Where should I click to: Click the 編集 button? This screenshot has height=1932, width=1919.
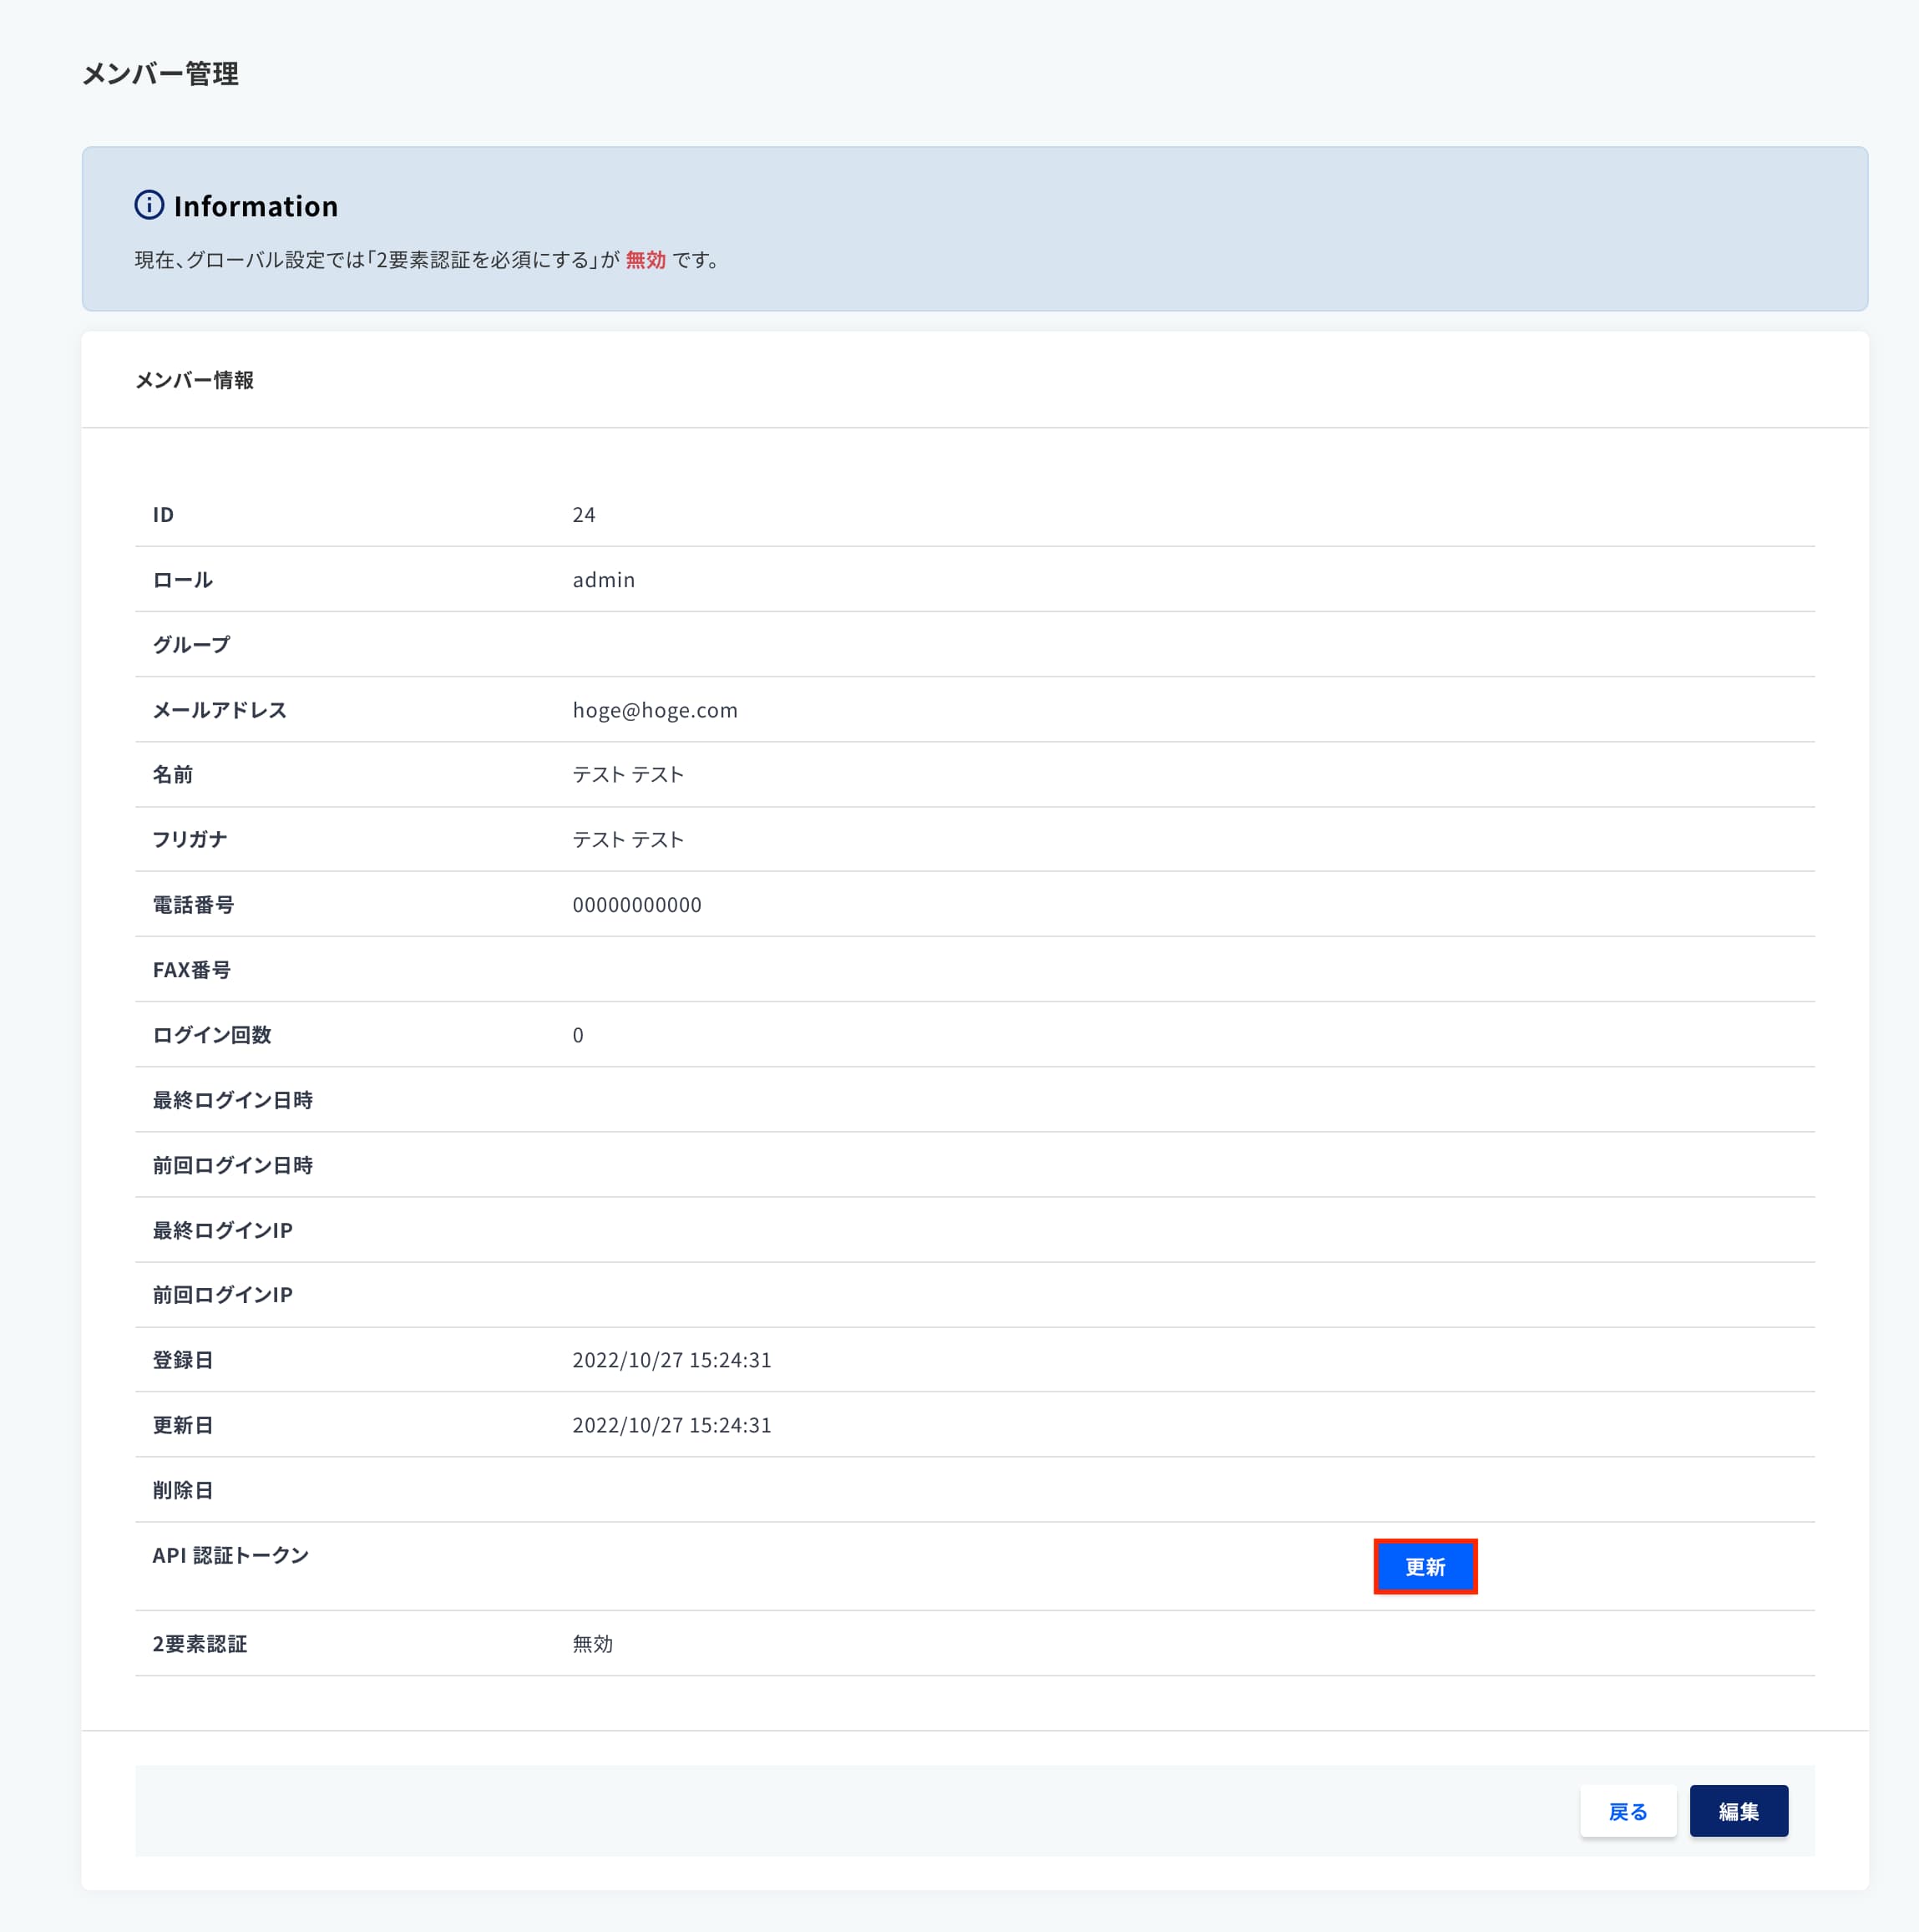click(x=1737, y=1810)
